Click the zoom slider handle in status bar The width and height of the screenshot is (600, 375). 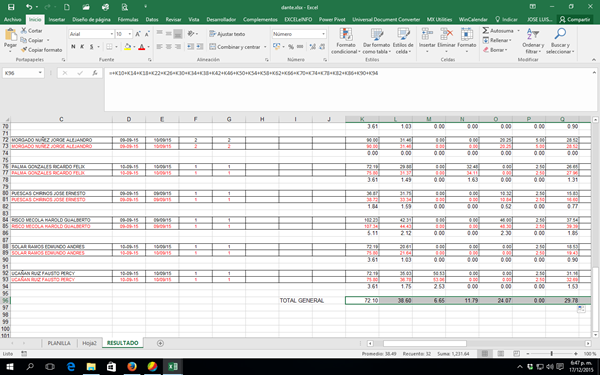tap(551, 354)
